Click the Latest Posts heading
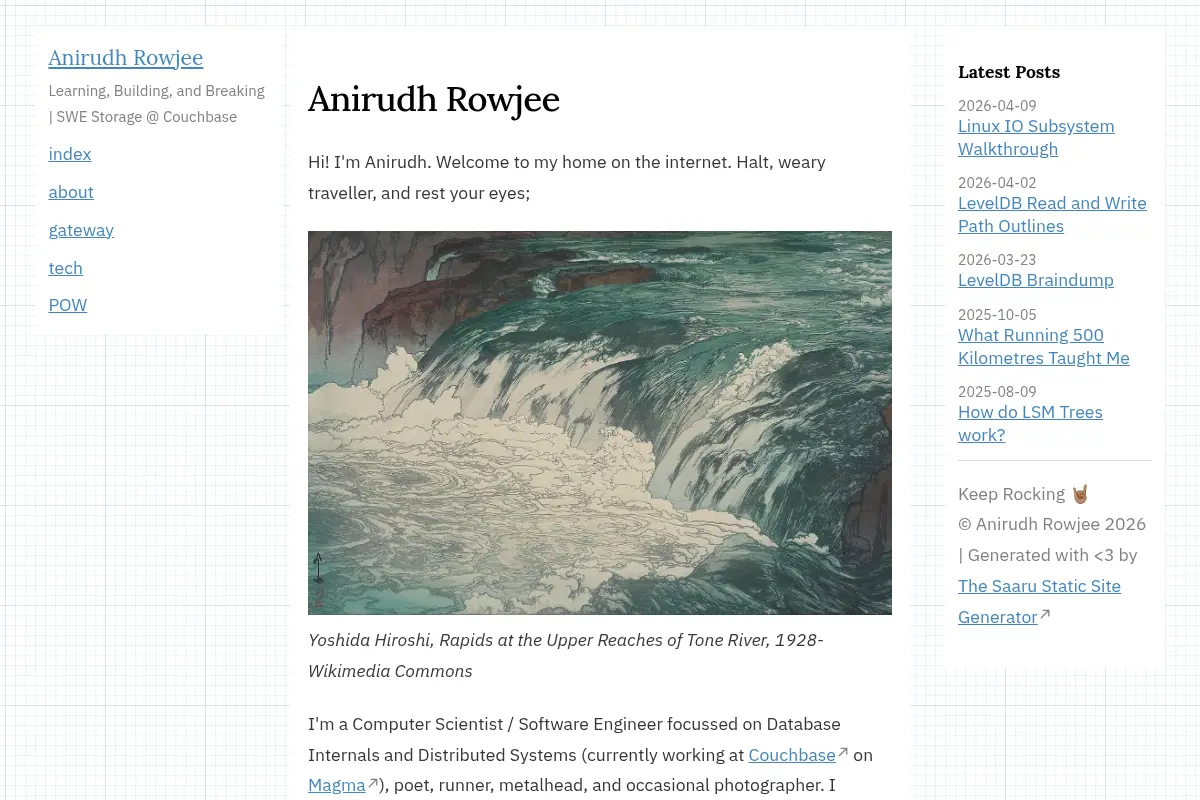1200x800 pixels. point(1009,72)
